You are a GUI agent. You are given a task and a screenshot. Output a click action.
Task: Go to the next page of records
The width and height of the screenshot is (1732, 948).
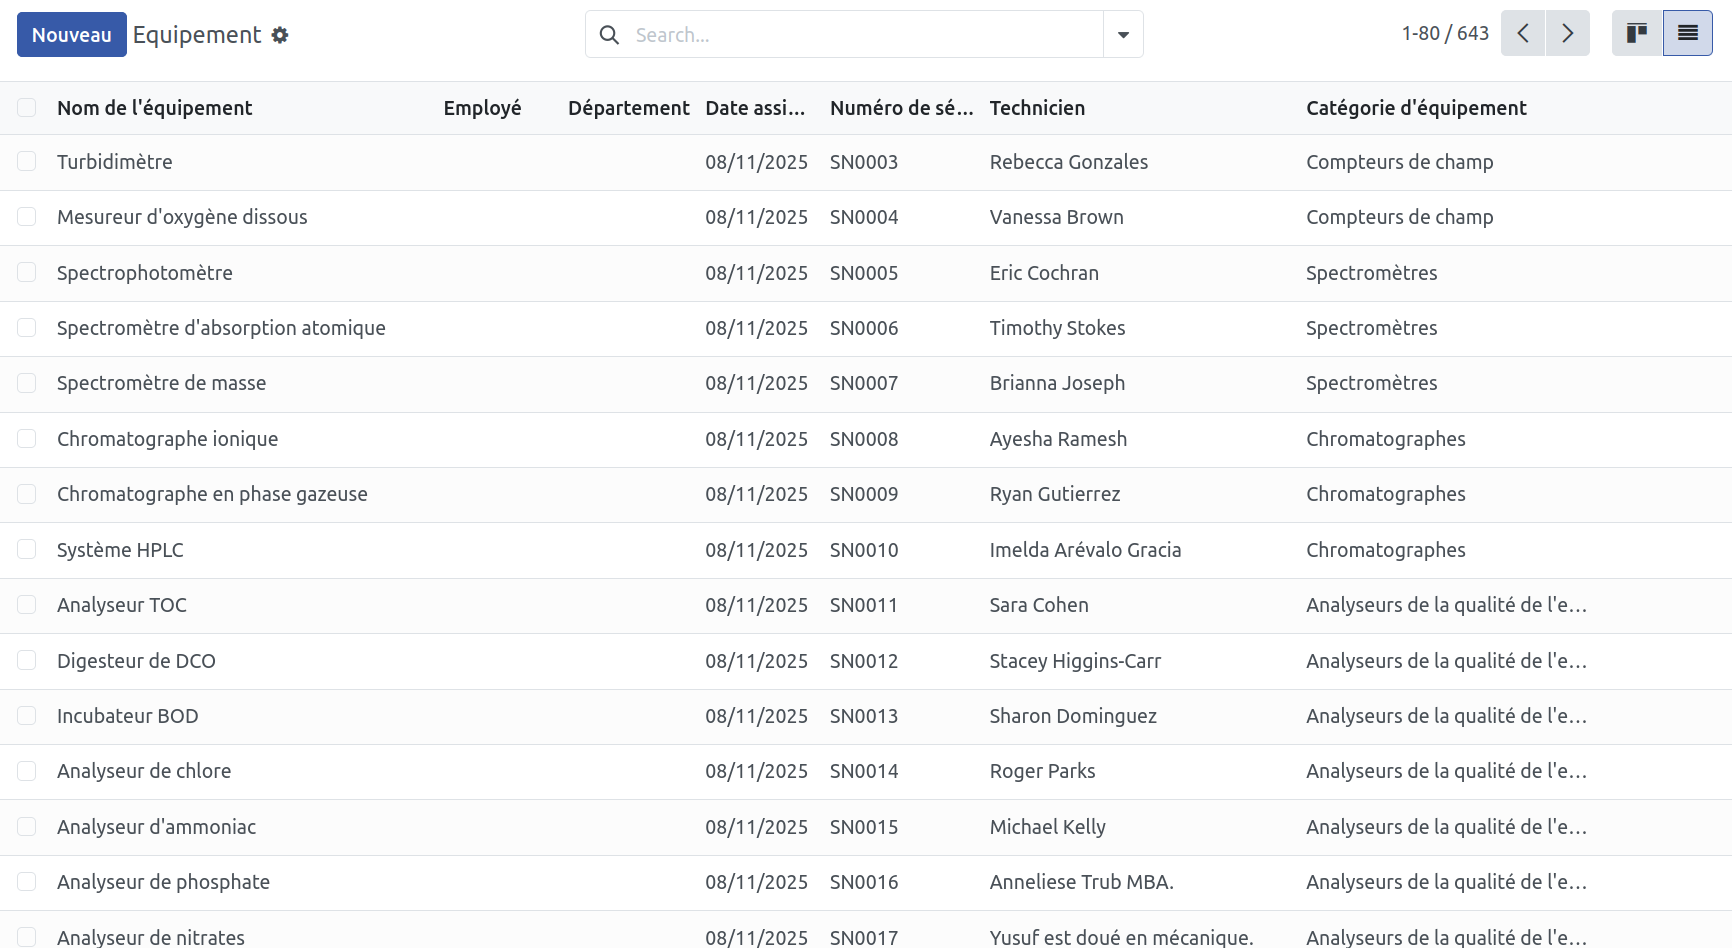tap(1568, 33)
